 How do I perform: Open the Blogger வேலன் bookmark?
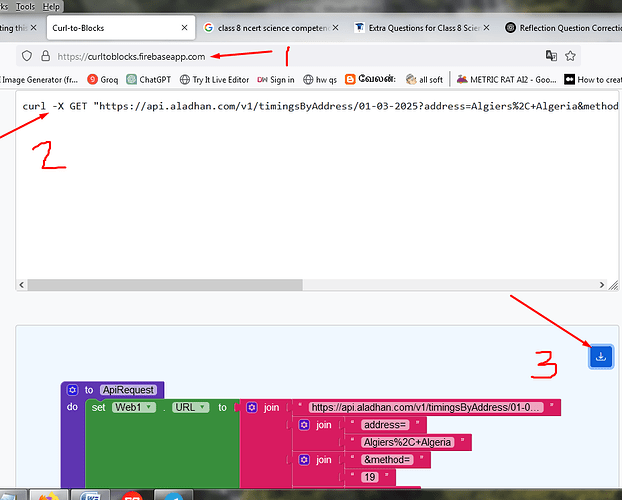[370, 79]
